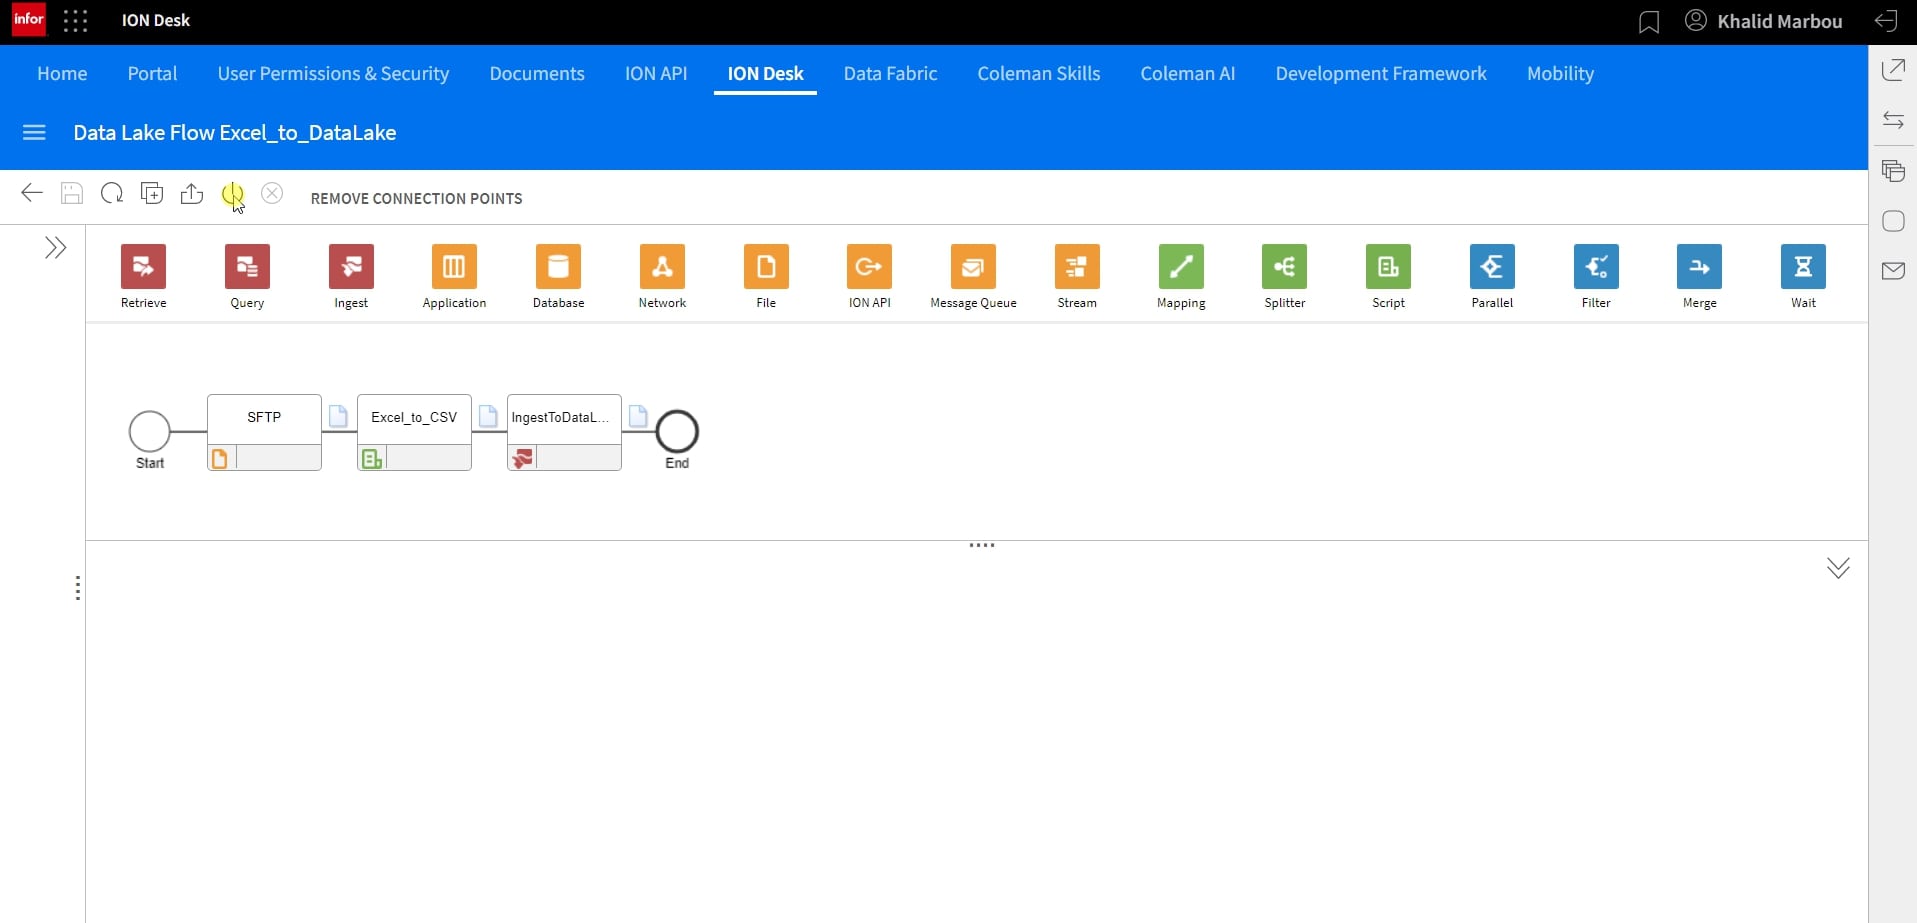
Task: Expand the left side panel chevrons
Action: coord(56,248)
